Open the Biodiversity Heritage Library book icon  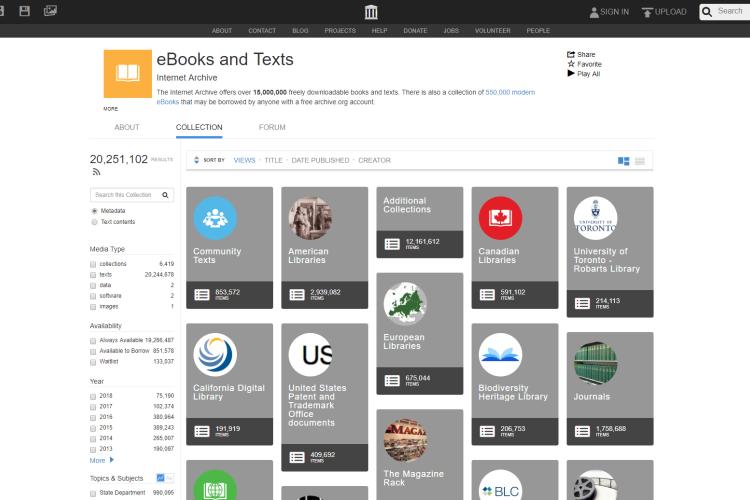(500, 355)
